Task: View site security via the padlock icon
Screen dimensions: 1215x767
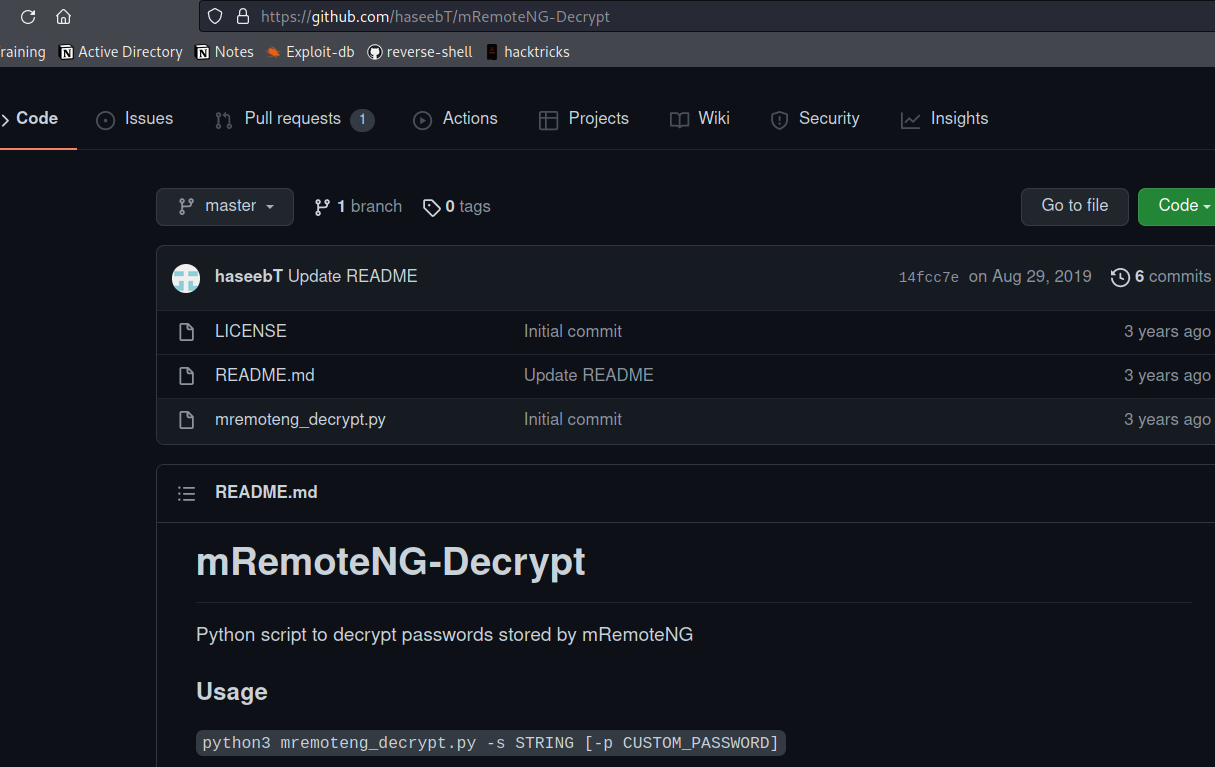Action: coord(241,16)
